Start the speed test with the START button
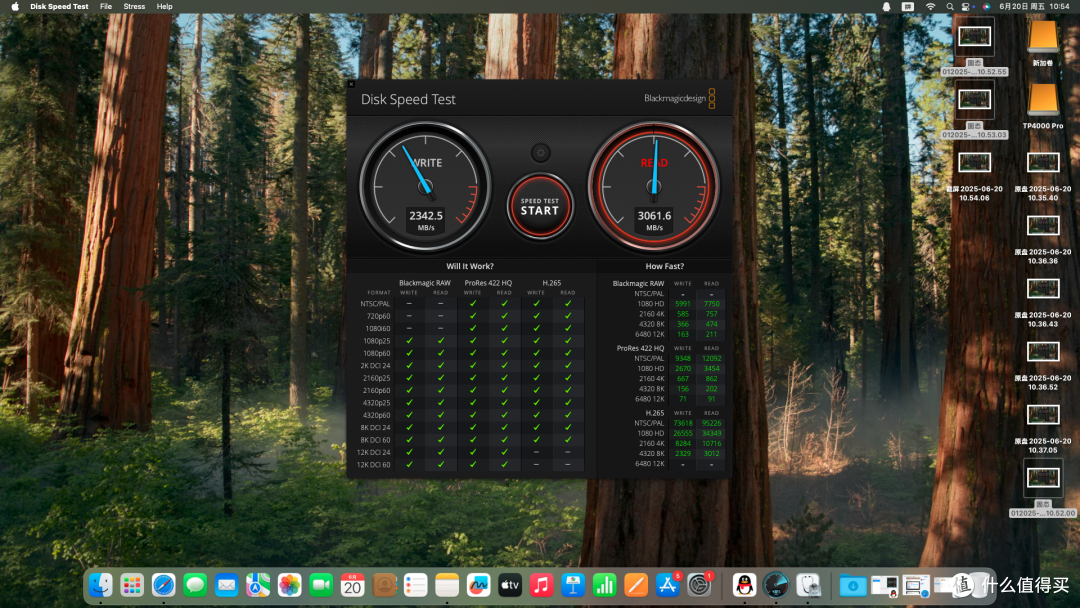 [x=540, y=207]
